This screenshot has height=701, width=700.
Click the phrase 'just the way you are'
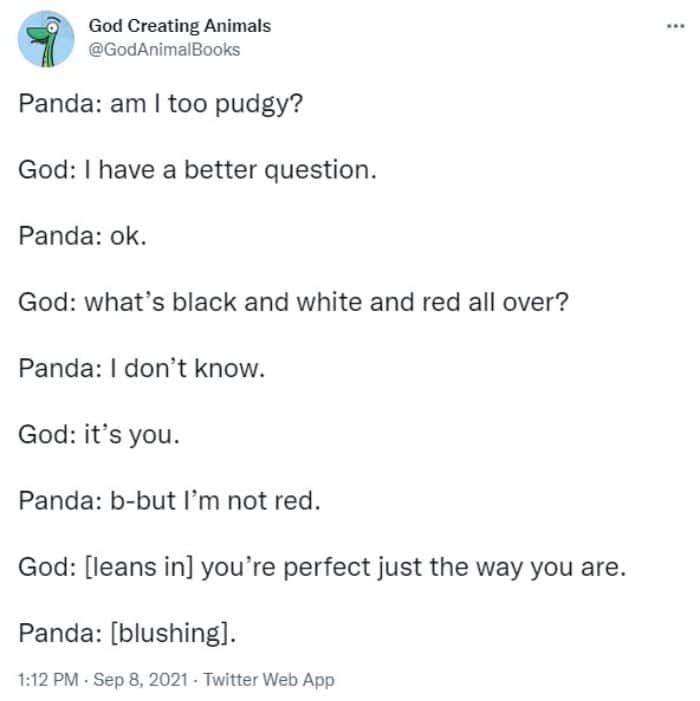click(x=500, y=567)
